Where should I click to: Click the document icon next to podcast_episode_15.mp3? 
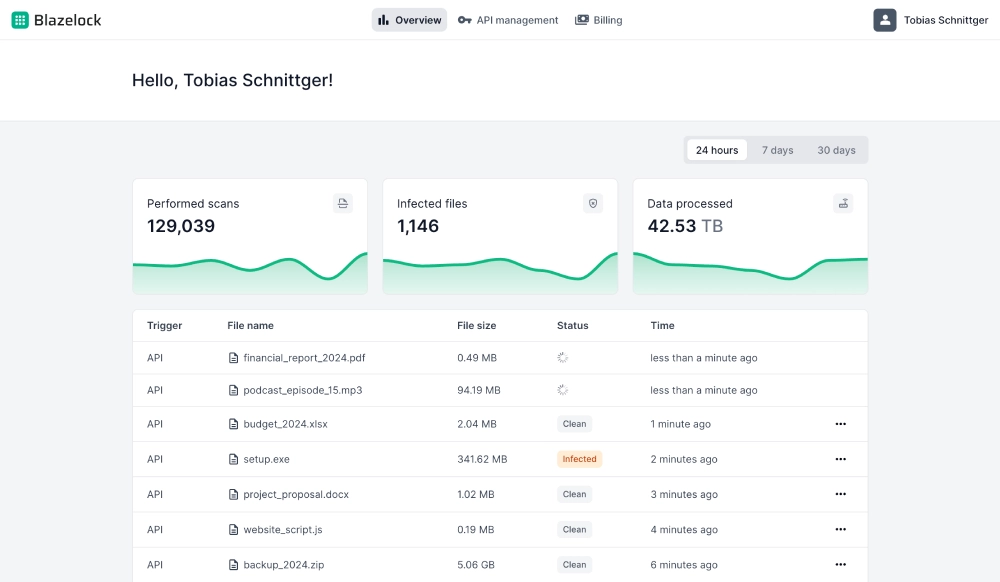(x=233, y=389)
